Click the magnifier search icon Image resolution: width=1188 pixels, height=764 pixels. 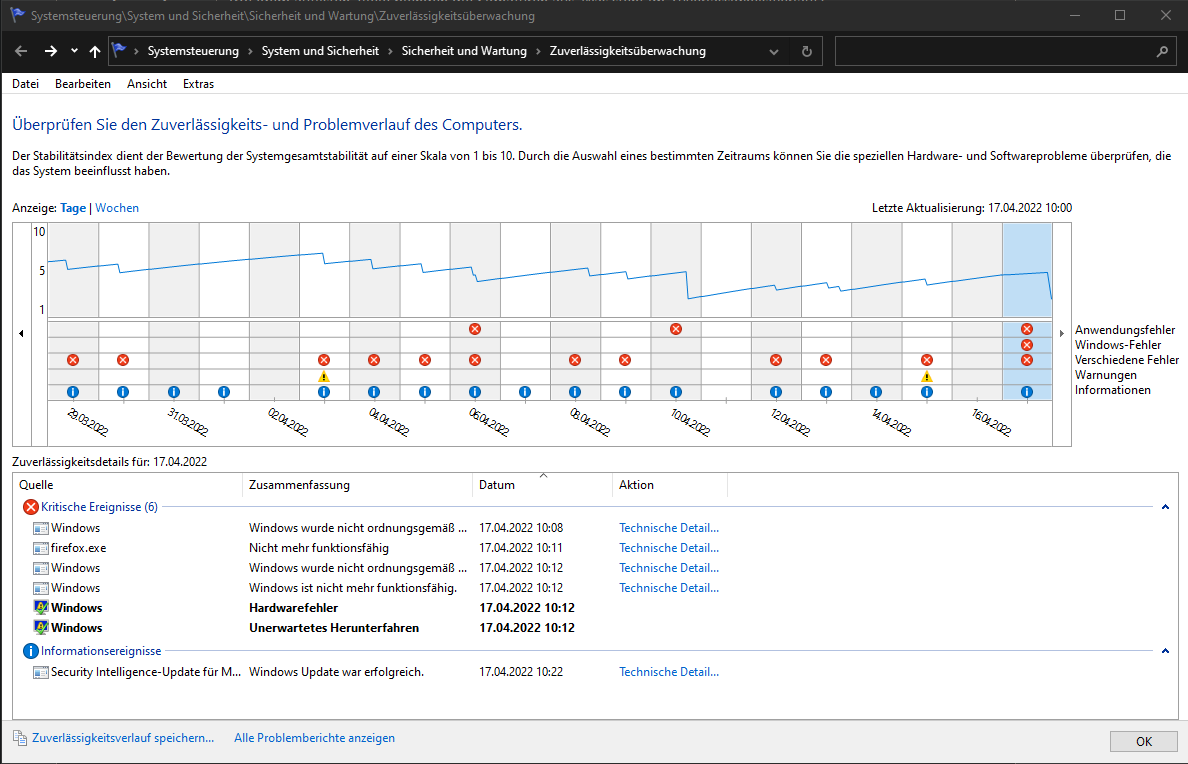pyautogui.click(x=1162, y=52)
